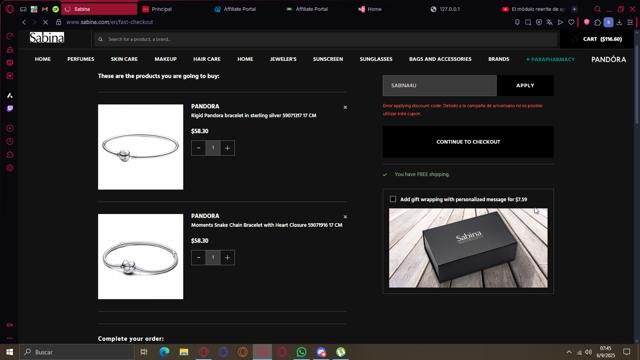This screenshot has width=640, height=360.
Task: Switch to the El módulo rewrite tab
Action: pos(534,9)
